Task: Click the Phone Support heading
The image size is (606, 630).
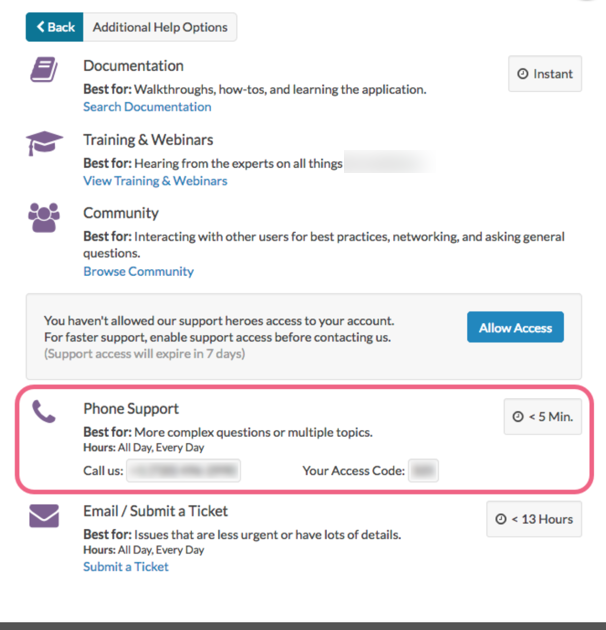Action: (x=131, y=409)
